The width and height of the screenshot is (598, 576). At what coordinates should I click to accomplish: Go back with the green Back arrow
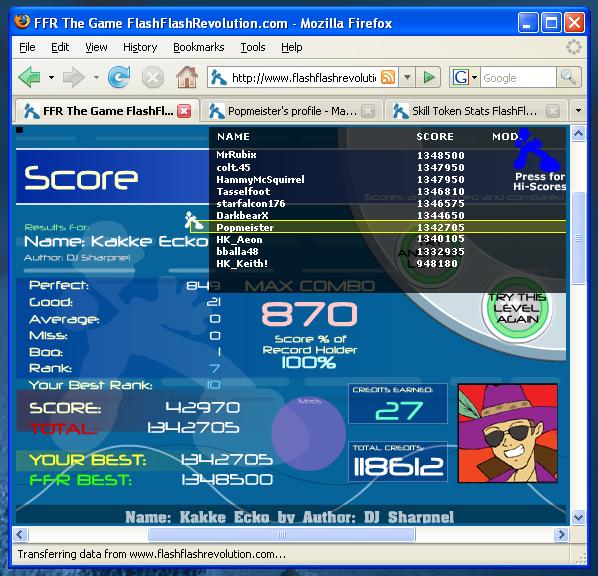[x=30, y=77]
